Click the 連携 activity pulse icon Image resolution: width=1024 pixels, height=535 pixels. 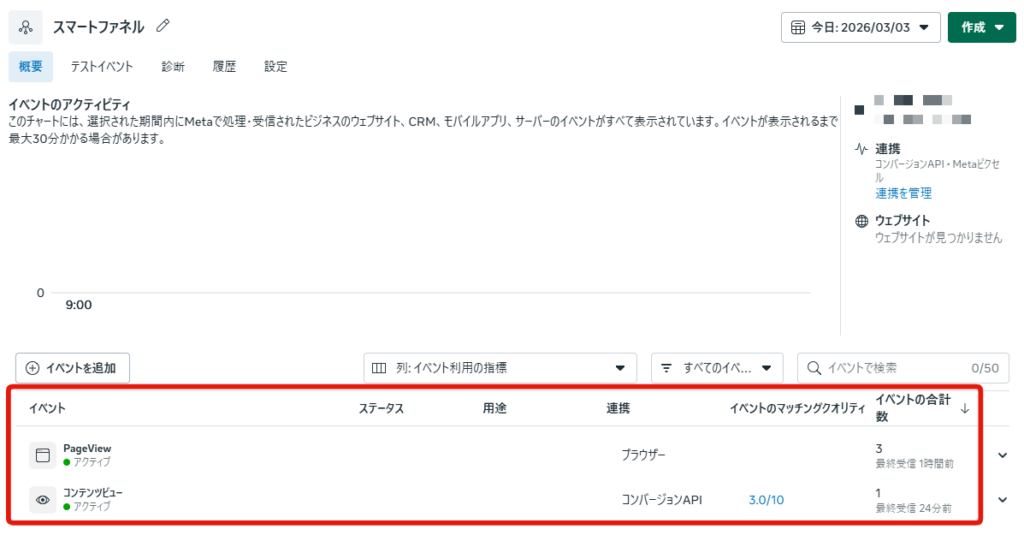[861, 149]
